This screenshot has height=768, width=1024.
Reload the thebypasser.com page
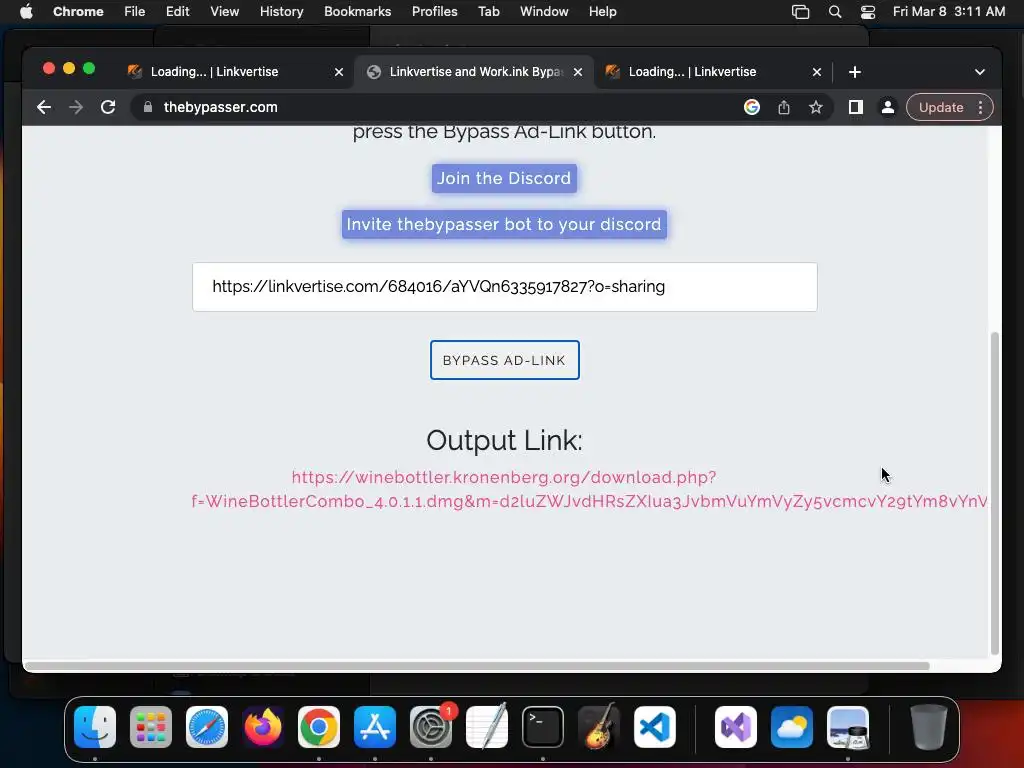108,107
